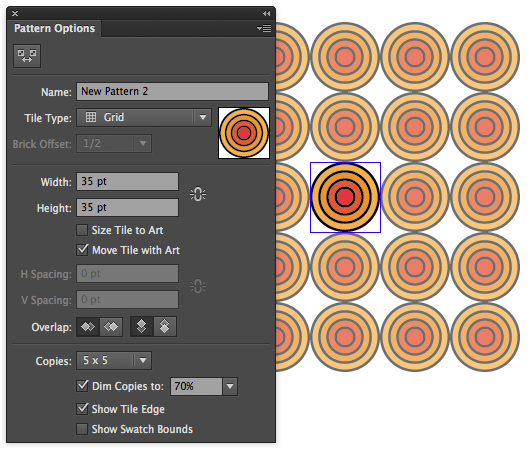Click the pattern tile preview thumbnail
The height and width of the screenshot is (449, 531).
tap(244, 133)
